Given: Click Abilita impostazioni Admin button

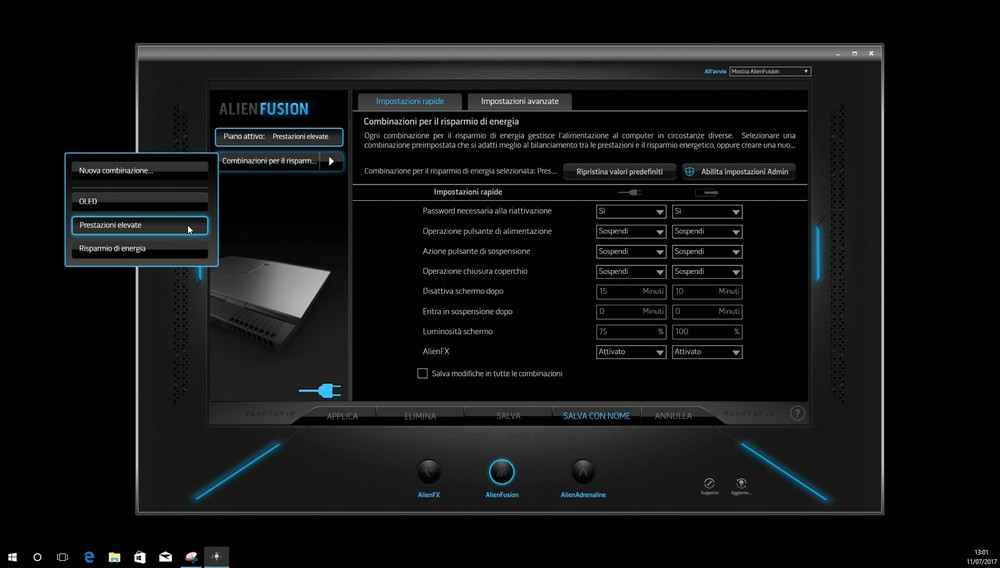Looking at the screenshot, I should coord(739,171).
